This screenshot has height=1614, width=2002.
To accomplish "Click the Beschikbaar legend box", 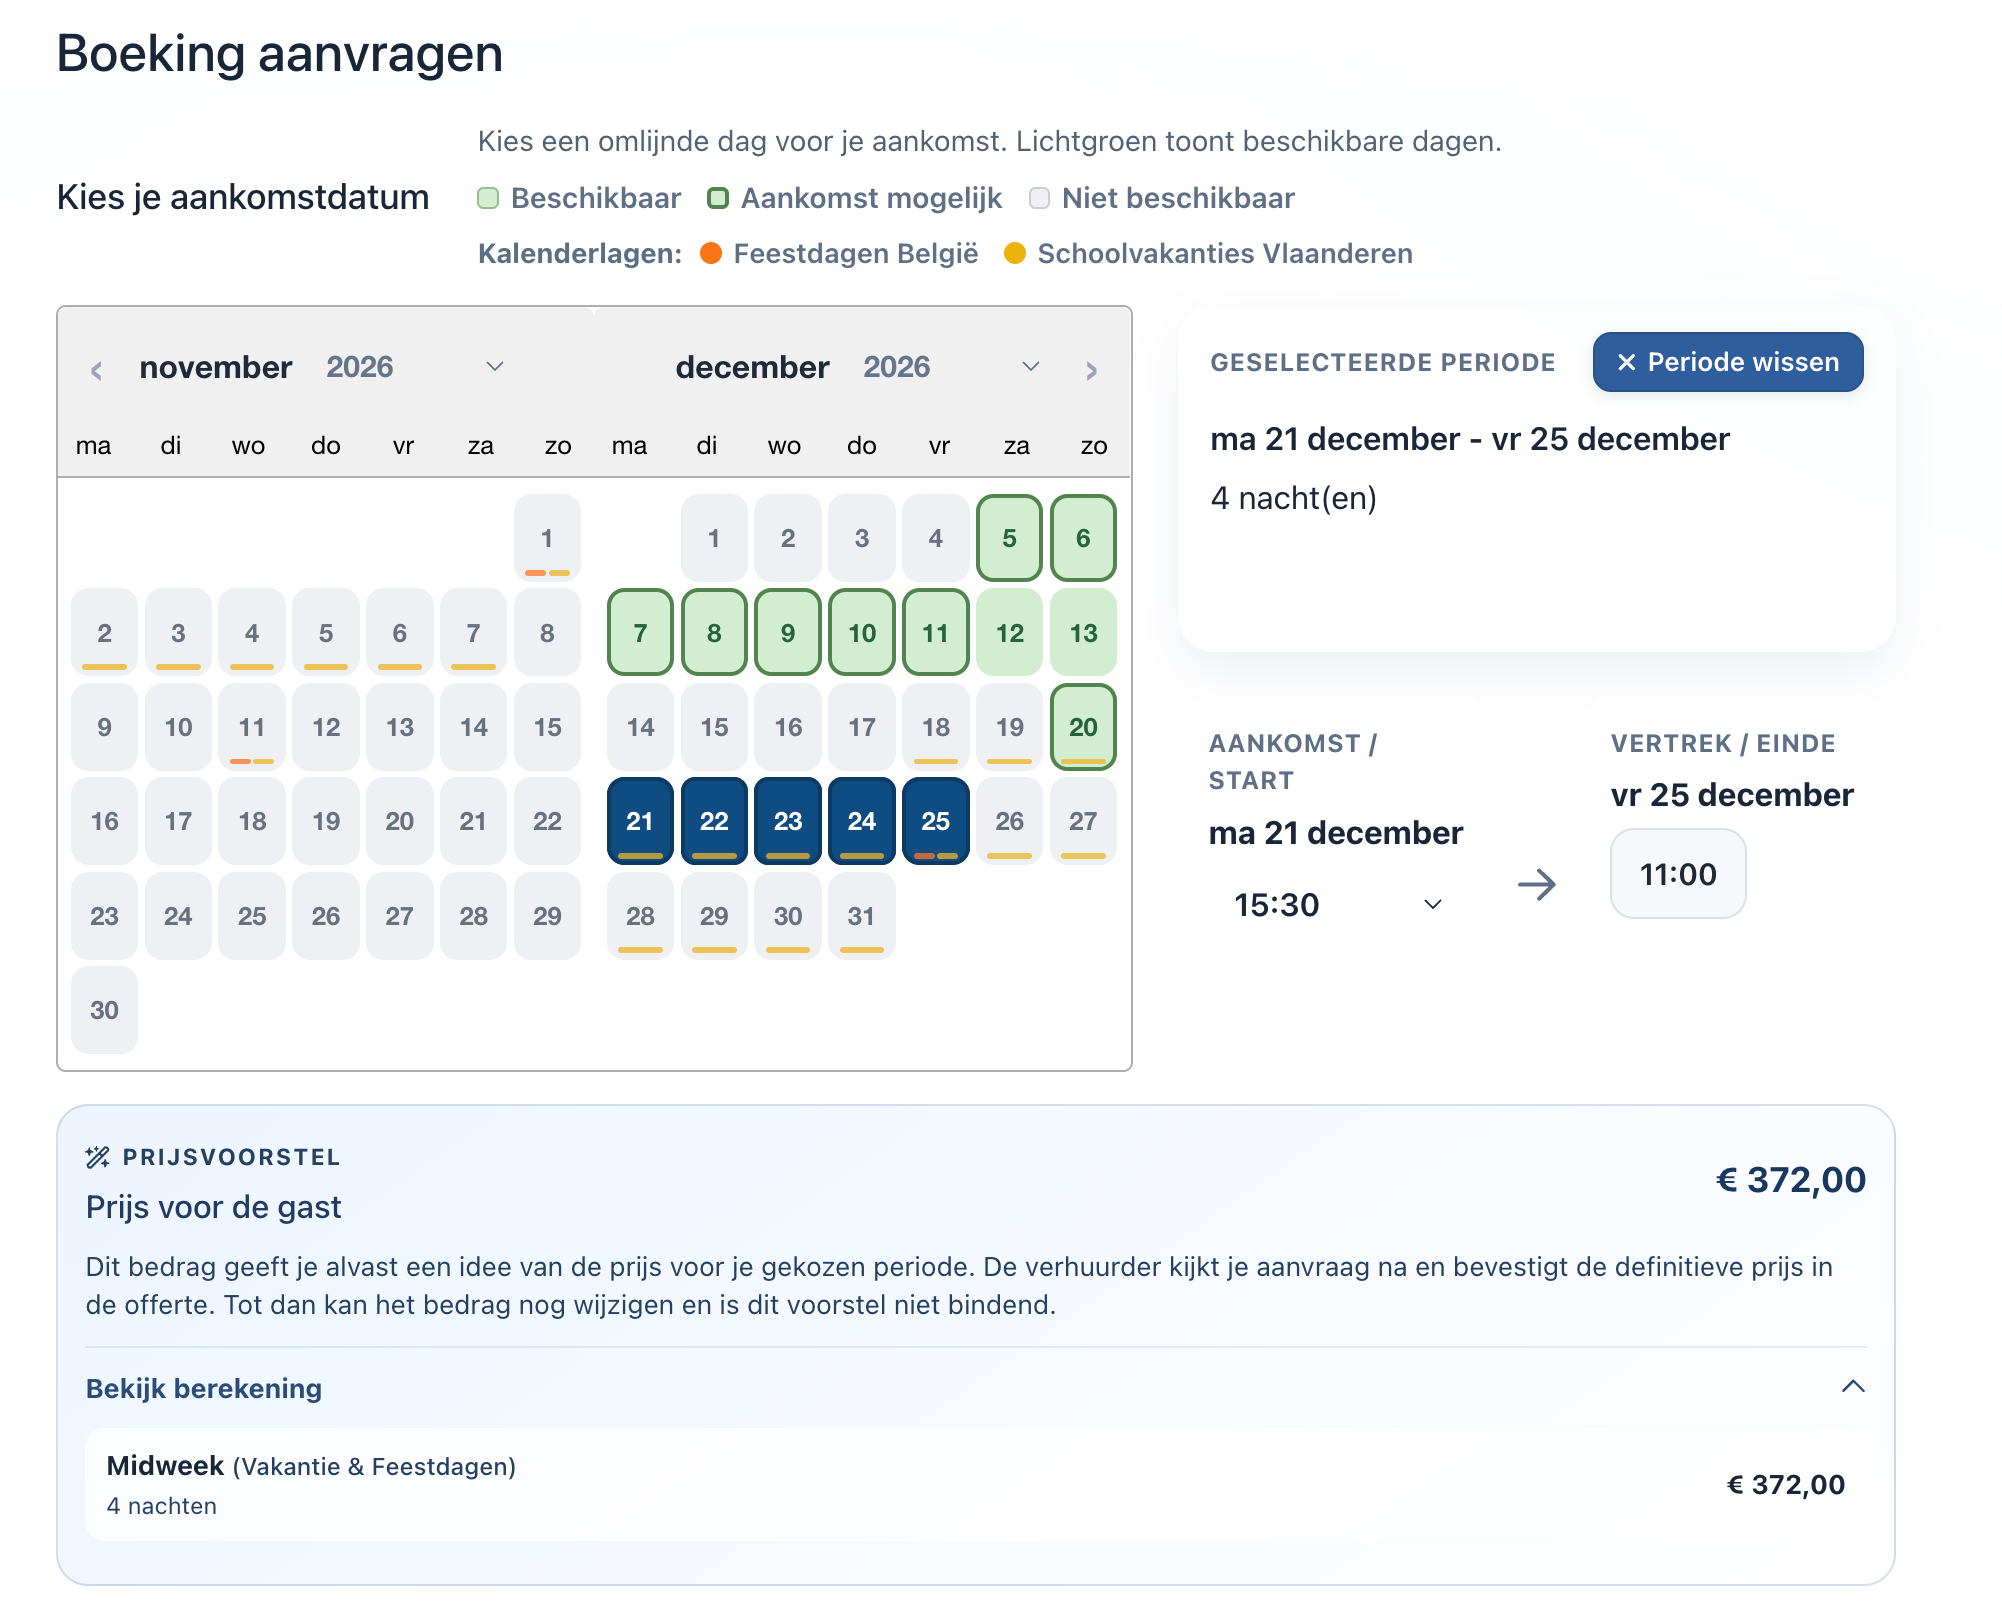I will 488,198.
